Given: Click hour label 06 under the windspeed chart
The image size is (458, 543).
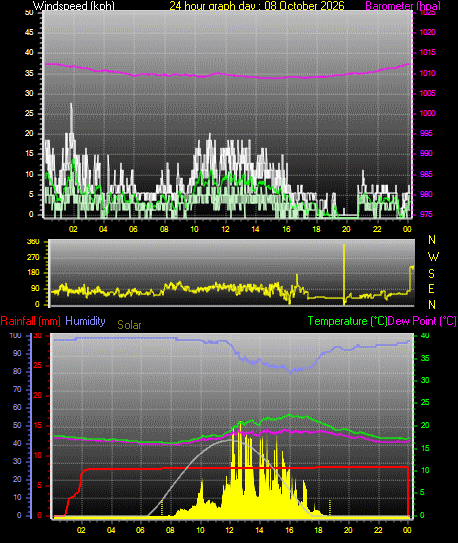Looking at the screenshot, I should click(133, 229).
